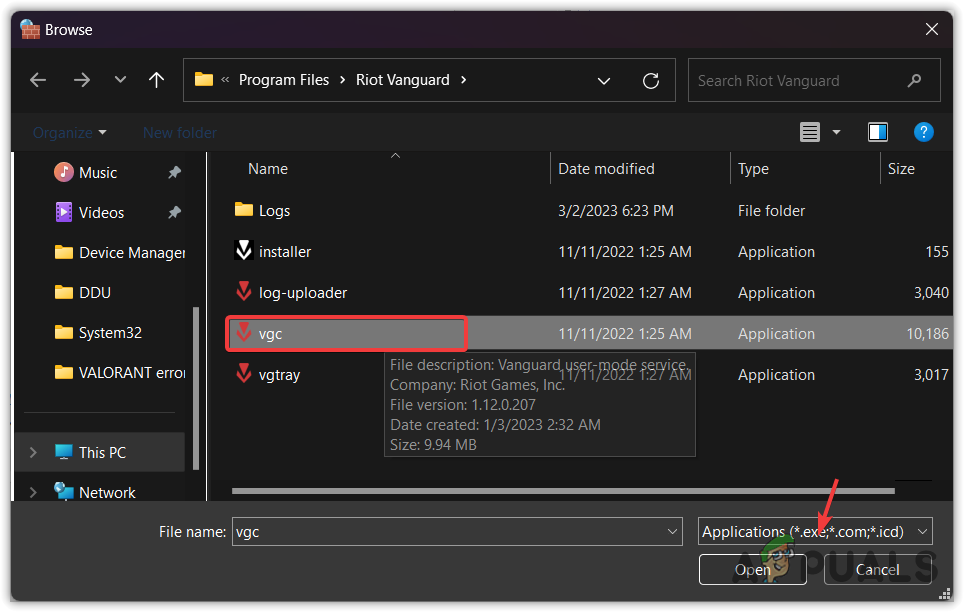The width and height of the screenshot is (964, 612).
Task: Click the Search Riot Vanguard field
Action: click(800, 81)
